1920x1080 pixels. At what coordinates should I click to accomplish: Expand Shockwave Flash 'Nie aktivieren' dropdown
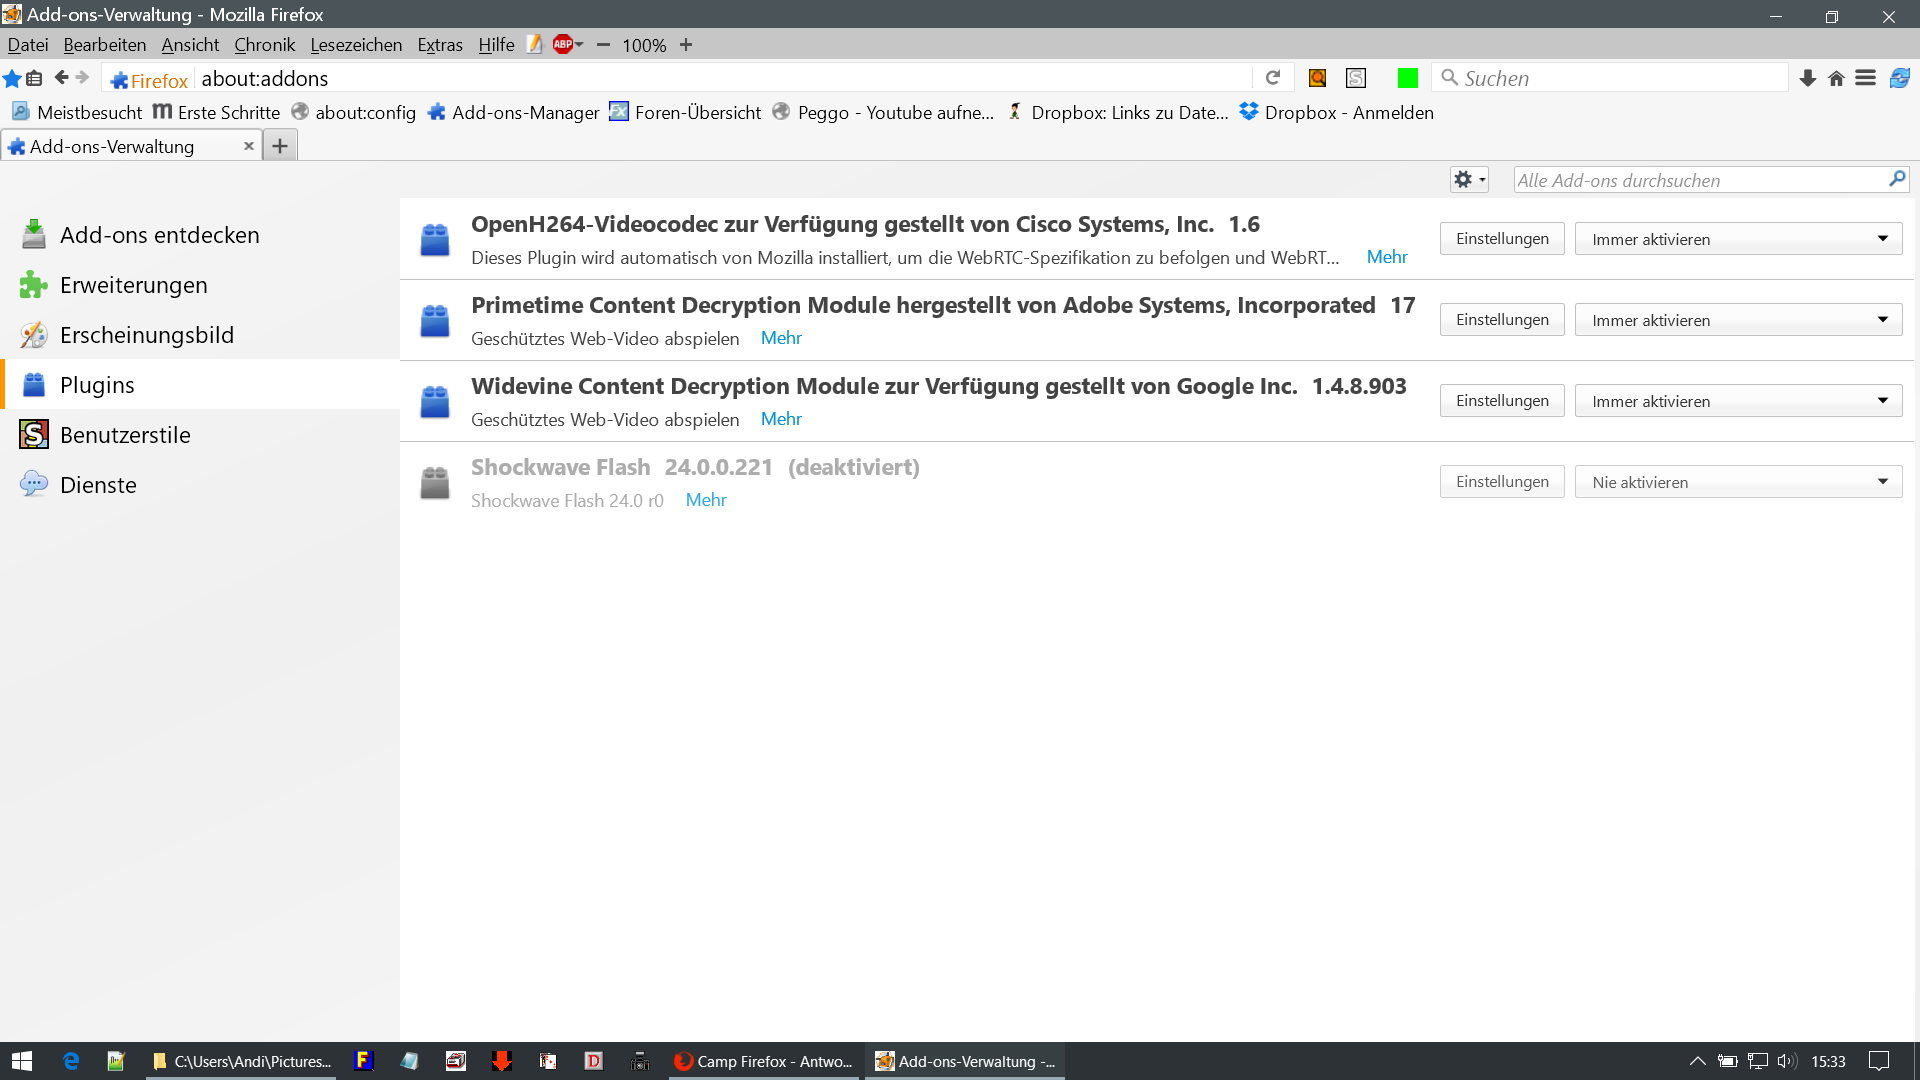coord(1738,482)
